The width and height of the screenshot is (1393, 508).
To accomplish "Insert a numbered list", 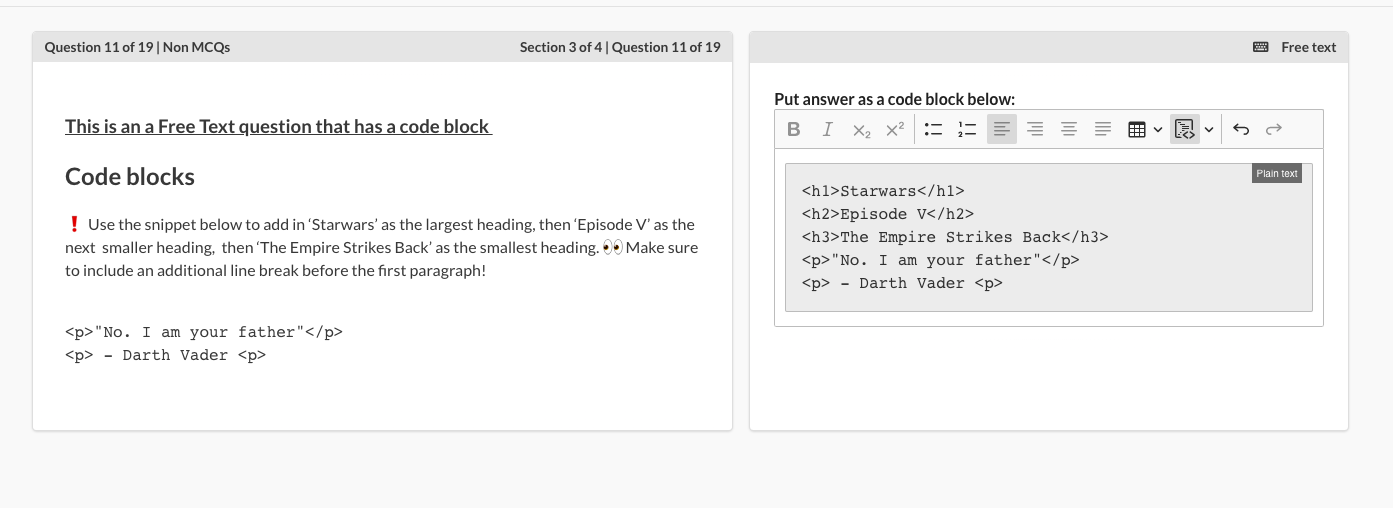I will [x=967, y=129].
